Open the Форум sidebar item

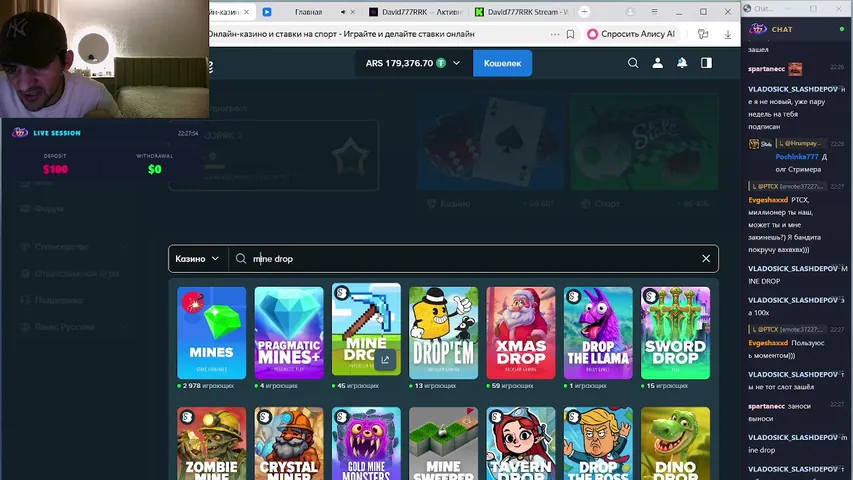pyautogui.click(x=49, y=209)
